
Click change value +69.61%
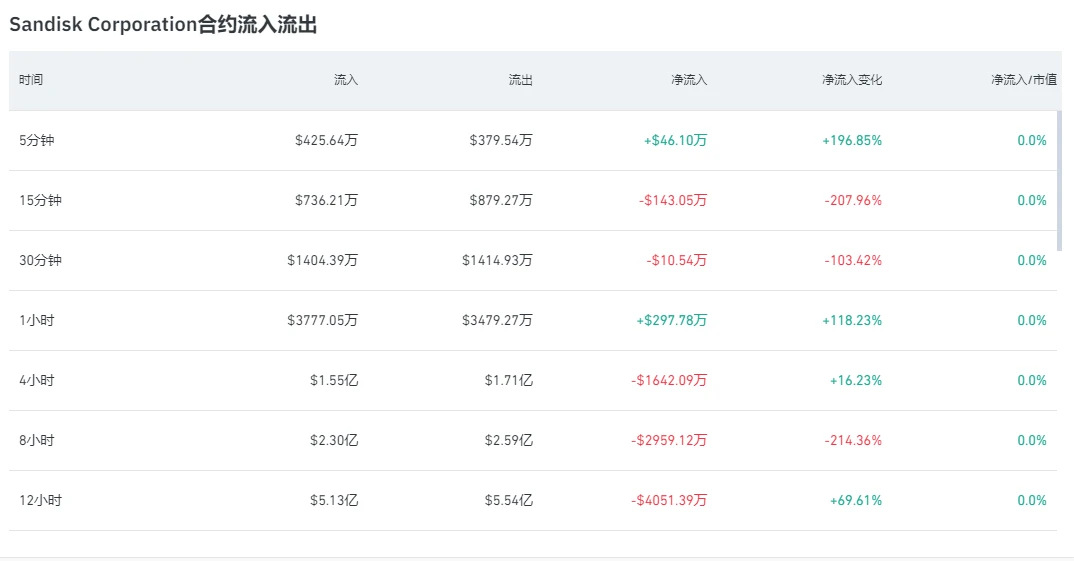click(856, 500)
